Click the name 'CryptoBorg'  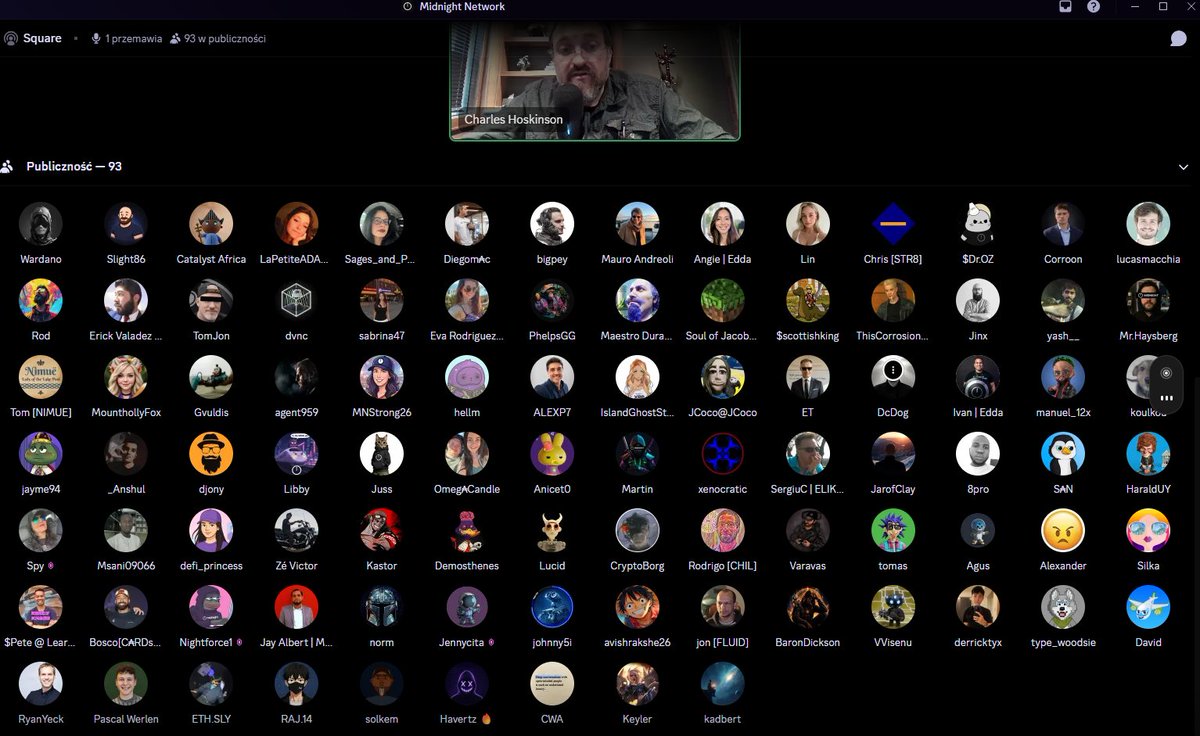coord(637,566)
